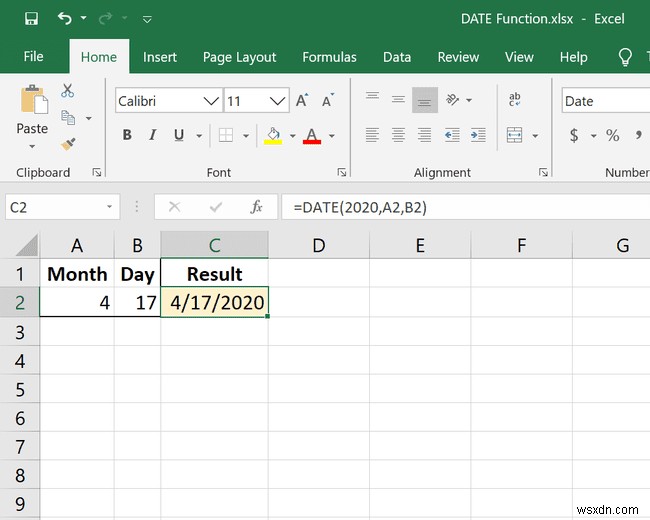Select Middle Align icon

point(398,100)
